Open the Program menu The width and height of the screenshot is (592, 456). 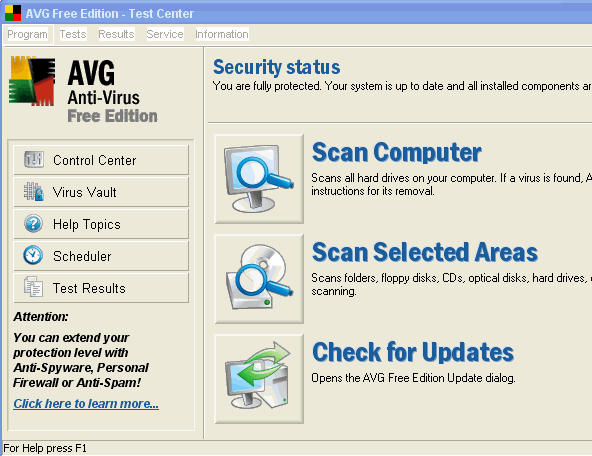coord(28,34)
